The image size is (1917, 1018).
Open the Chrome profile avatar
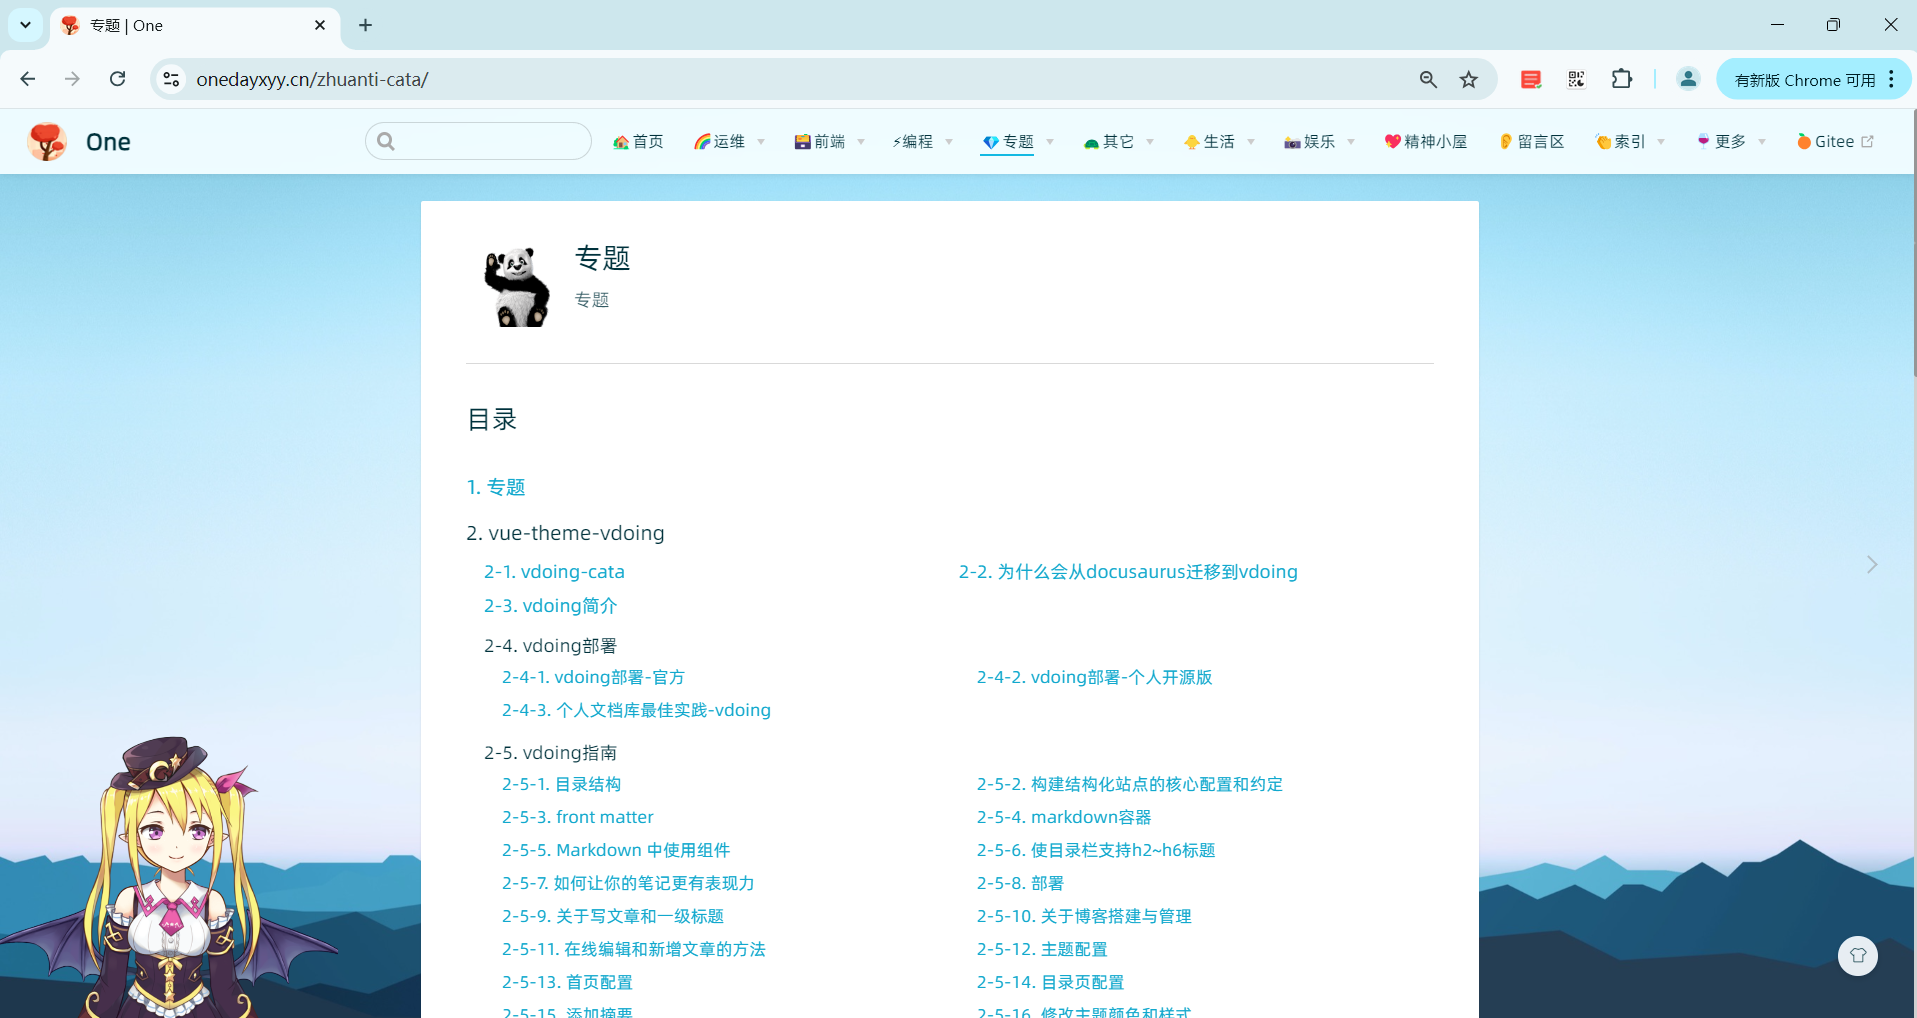(x=1688, y=79)
